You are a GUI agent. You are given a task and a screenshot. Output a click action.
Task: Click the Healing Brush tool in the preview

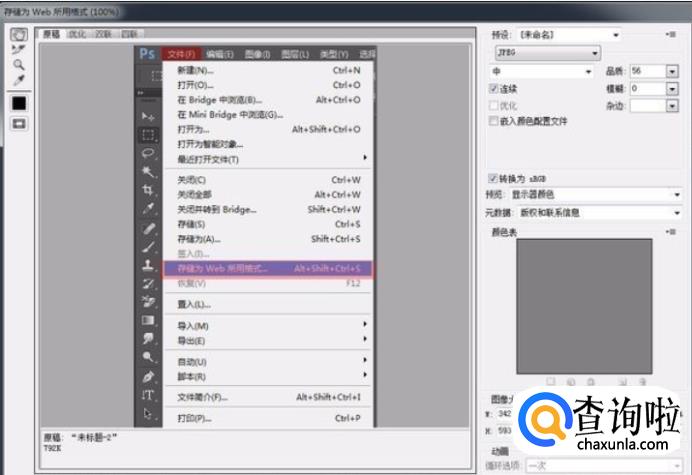148,228
